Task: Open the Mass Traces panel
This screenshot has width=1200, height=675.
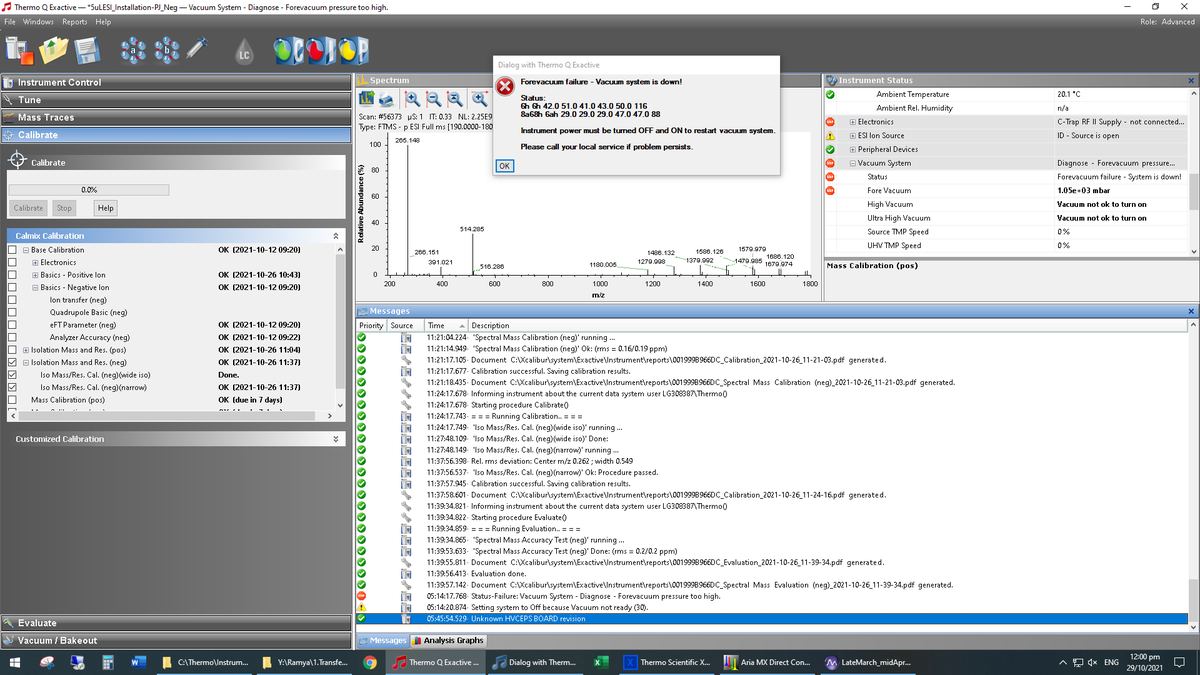Action: (175, 117)
